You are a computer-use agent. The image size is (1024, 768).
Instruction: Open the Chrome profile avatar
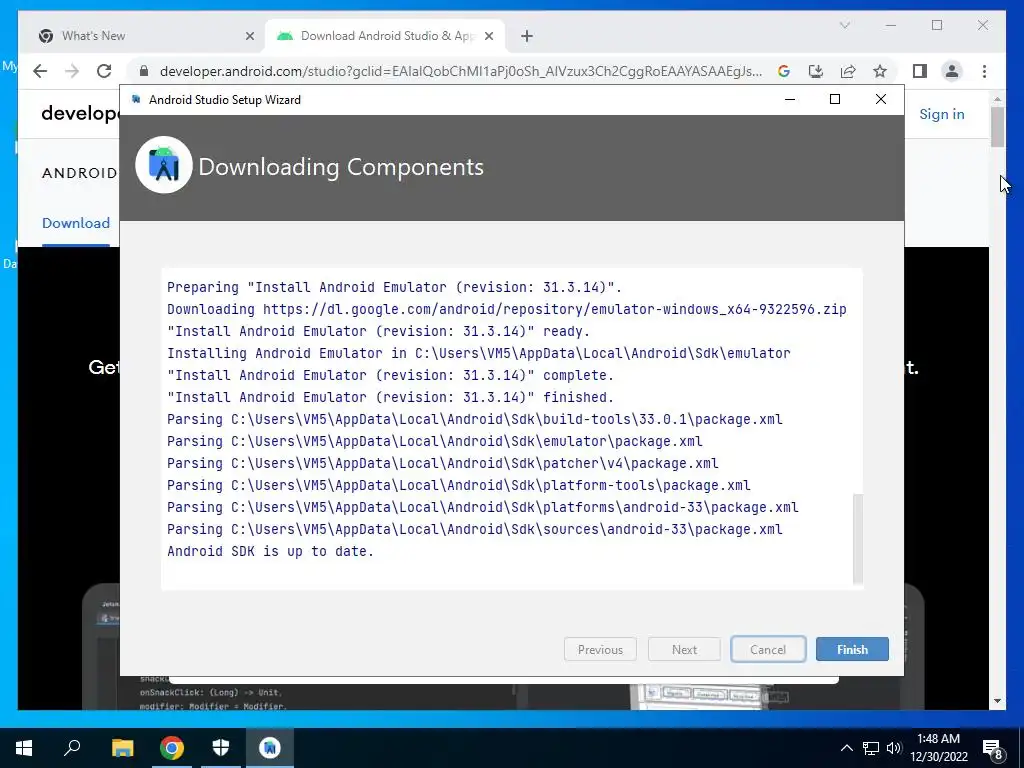pos(952,71)
